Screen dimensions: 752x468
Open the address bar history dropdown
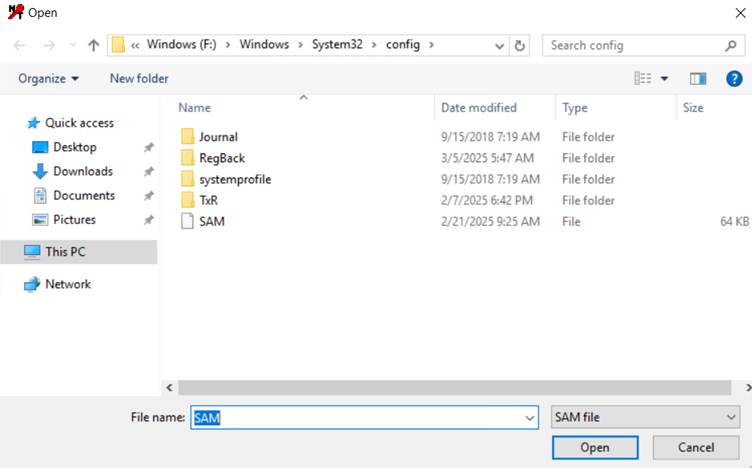click(499, 46)
